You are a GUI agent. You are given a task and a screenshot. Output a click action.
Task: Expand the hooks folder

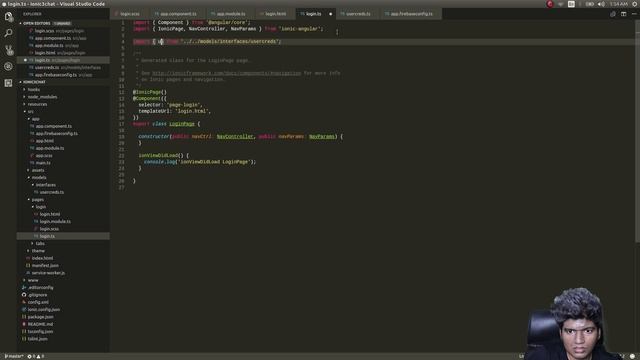[33, 89]
